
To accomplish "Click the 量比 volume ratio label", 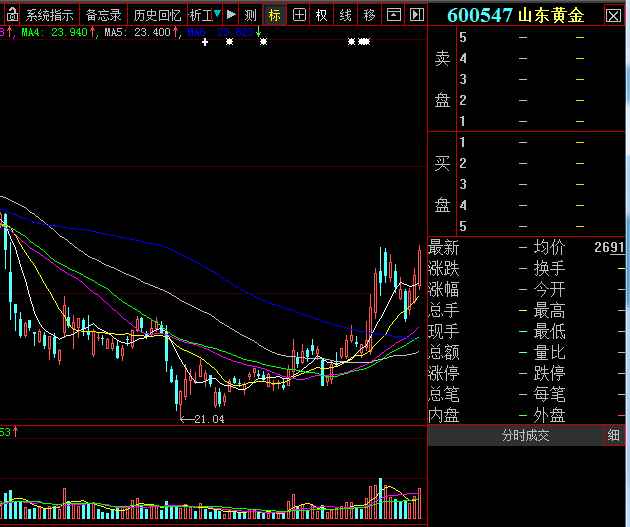I will point(549,352).
